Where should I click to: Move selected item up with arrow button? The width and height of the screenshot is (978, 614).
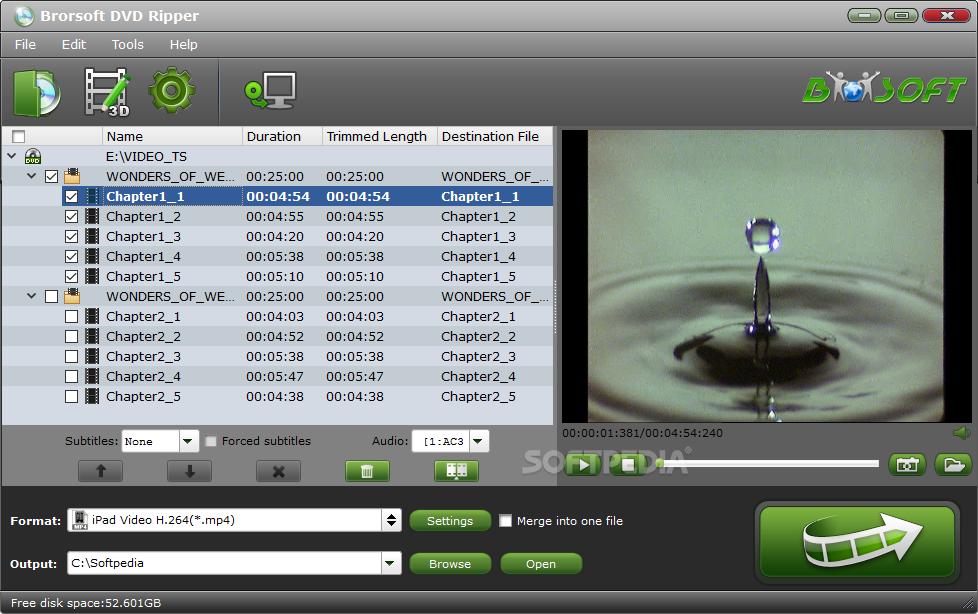coord(100,471)
